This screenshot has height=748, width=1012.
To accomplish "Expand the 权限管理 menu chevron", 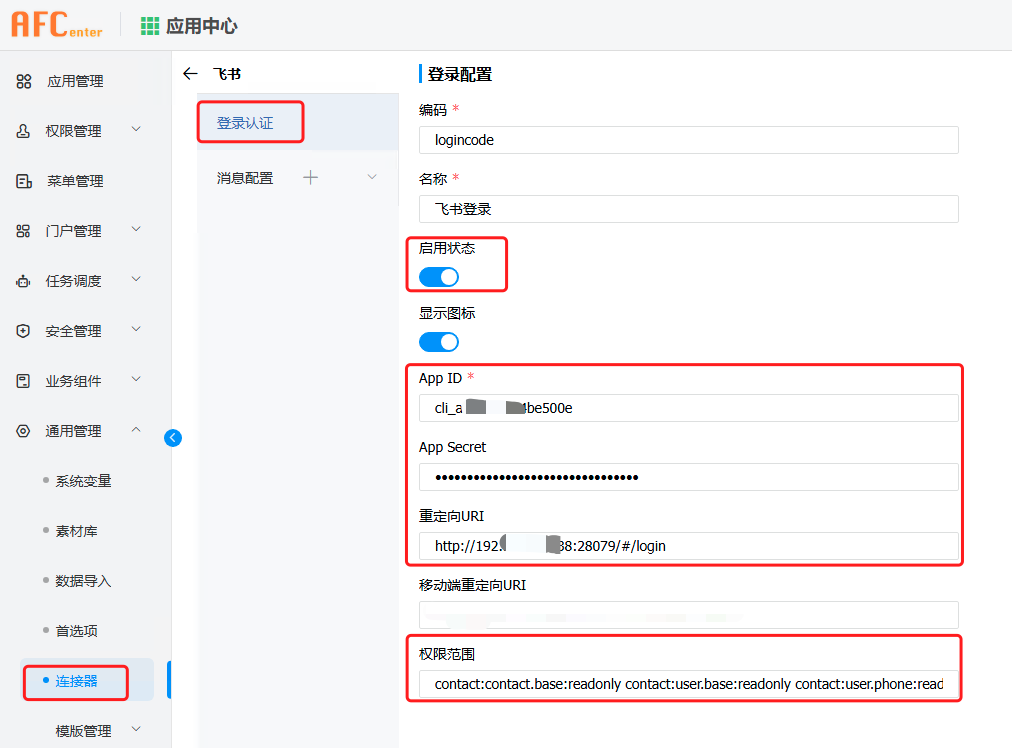I will click(x=136, y=129).
